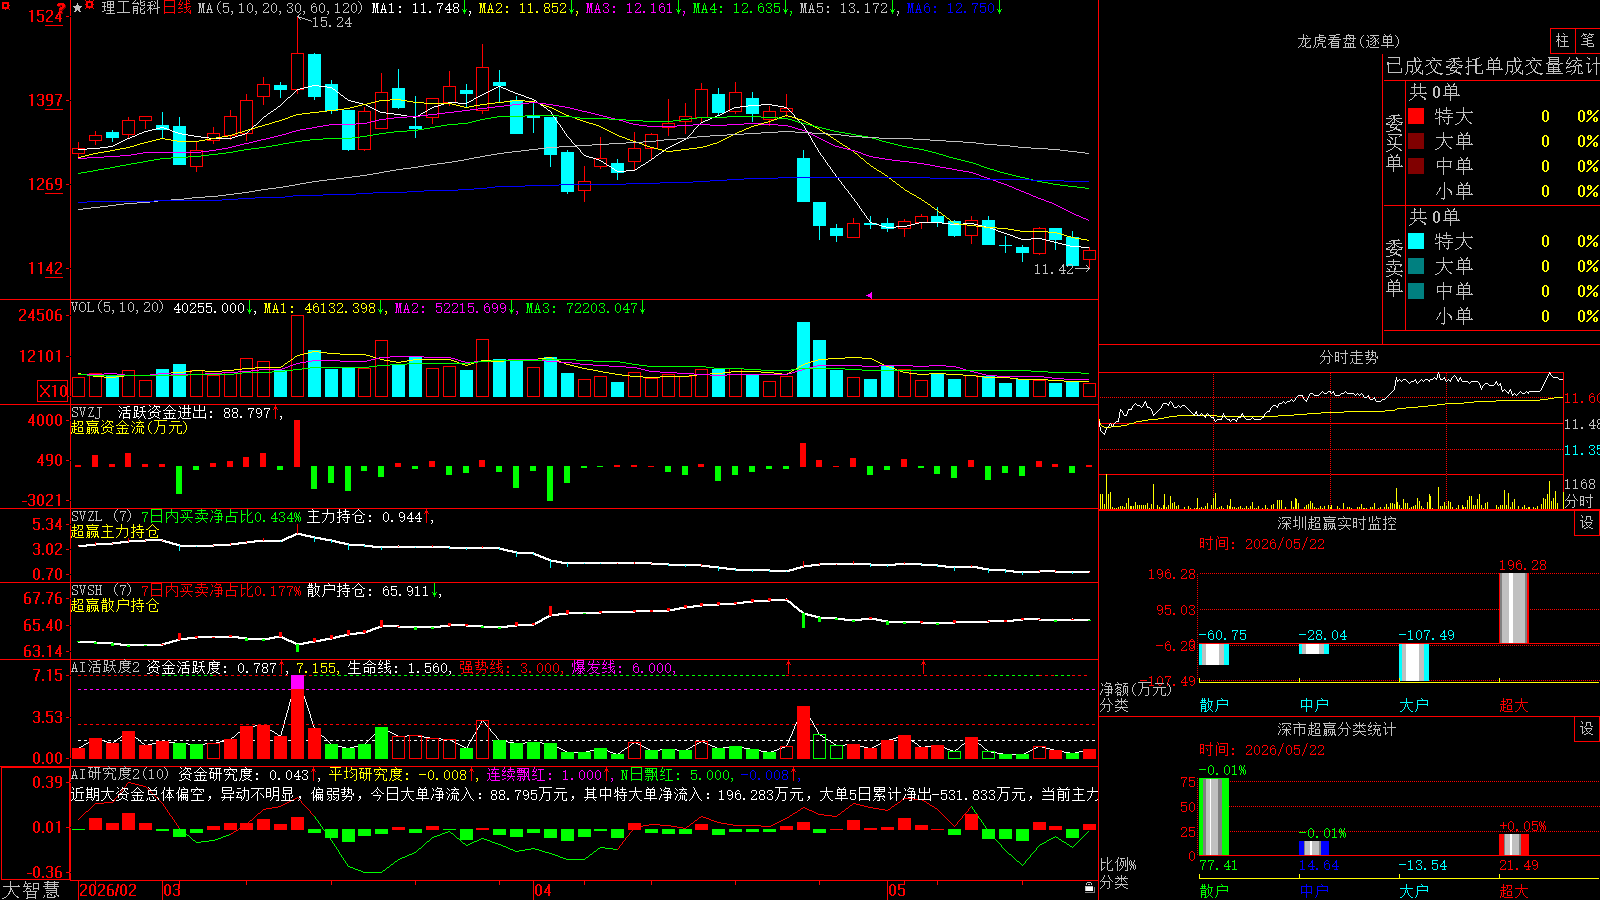Viewport: 1600px width, 900px height.
Task: Click the red gear icon beside 理工能科
Action: tap(90, 7)
